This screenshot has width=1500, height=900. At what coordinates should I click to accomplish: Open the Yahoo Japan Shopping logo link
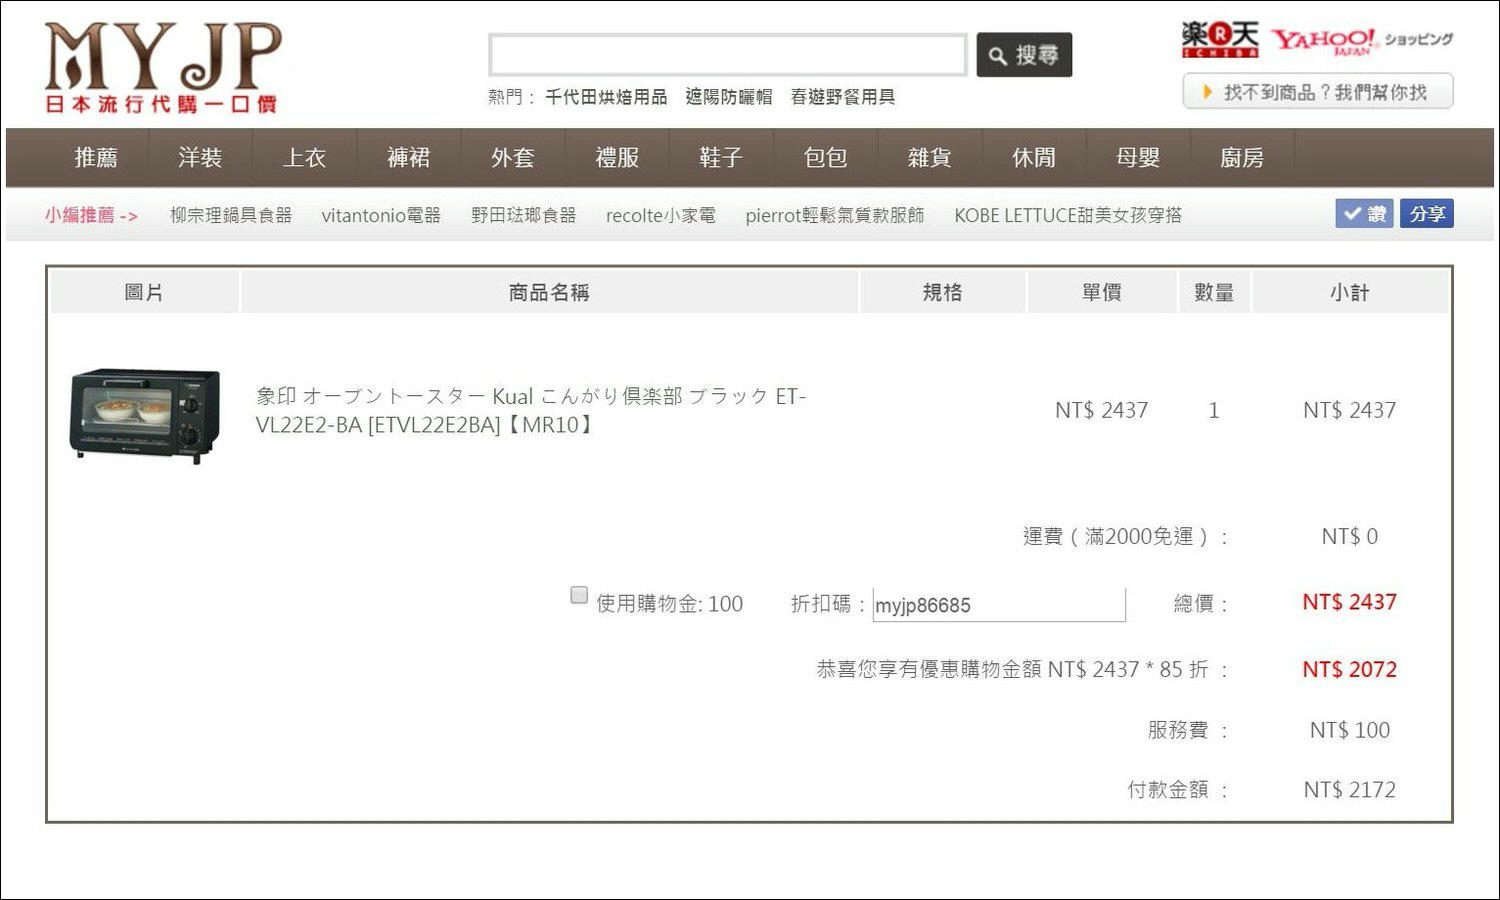pyautogui.click(x=1362, y=41)
